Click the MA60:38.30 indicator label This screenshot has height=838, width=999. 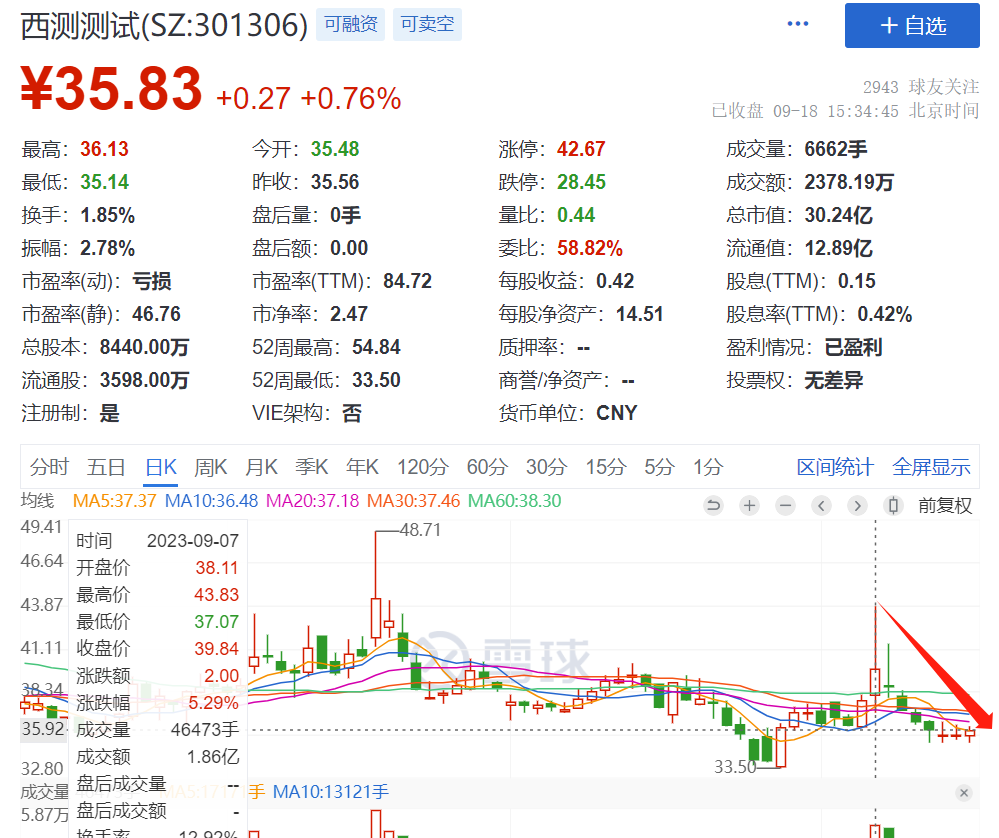click(x=515, y=501)
